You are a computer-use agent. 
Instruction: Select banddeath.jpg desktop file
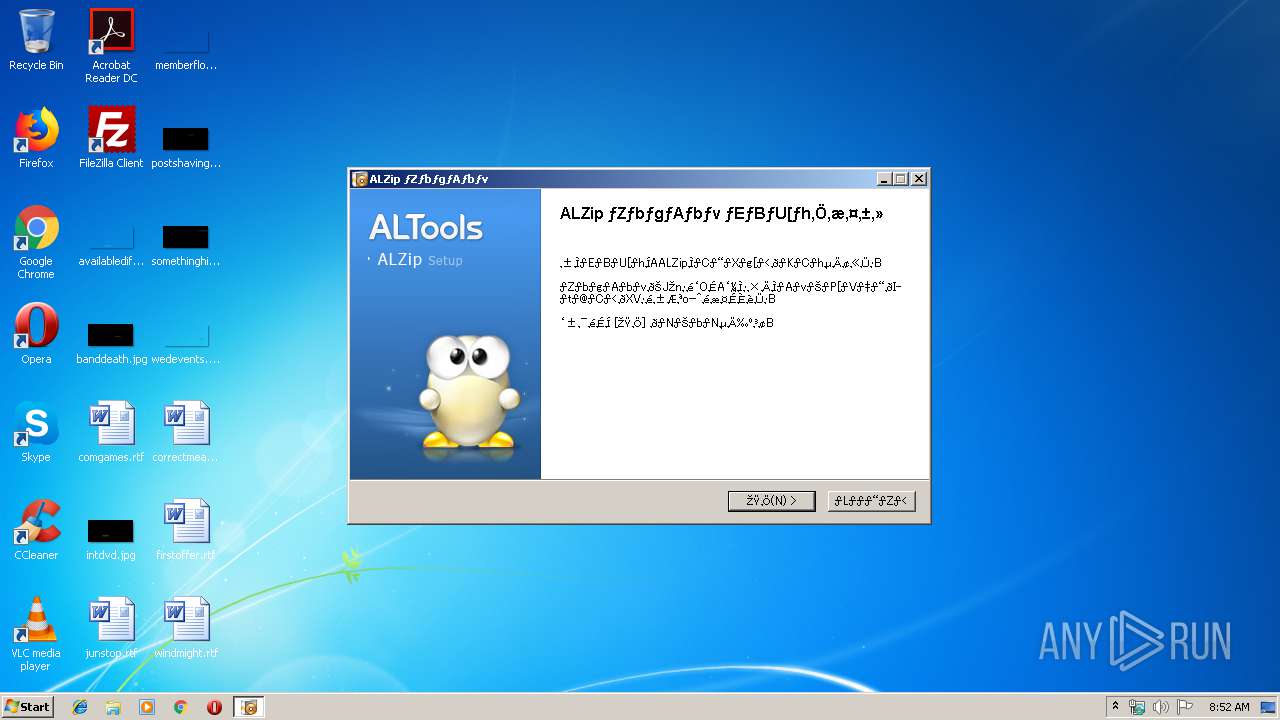[x=111, y=341]
